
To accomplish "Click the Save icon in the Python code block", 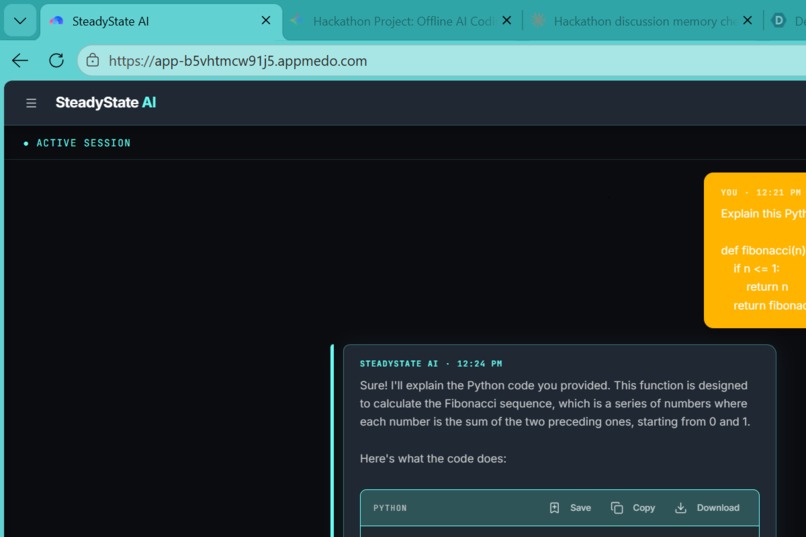I will click(554, 508).
